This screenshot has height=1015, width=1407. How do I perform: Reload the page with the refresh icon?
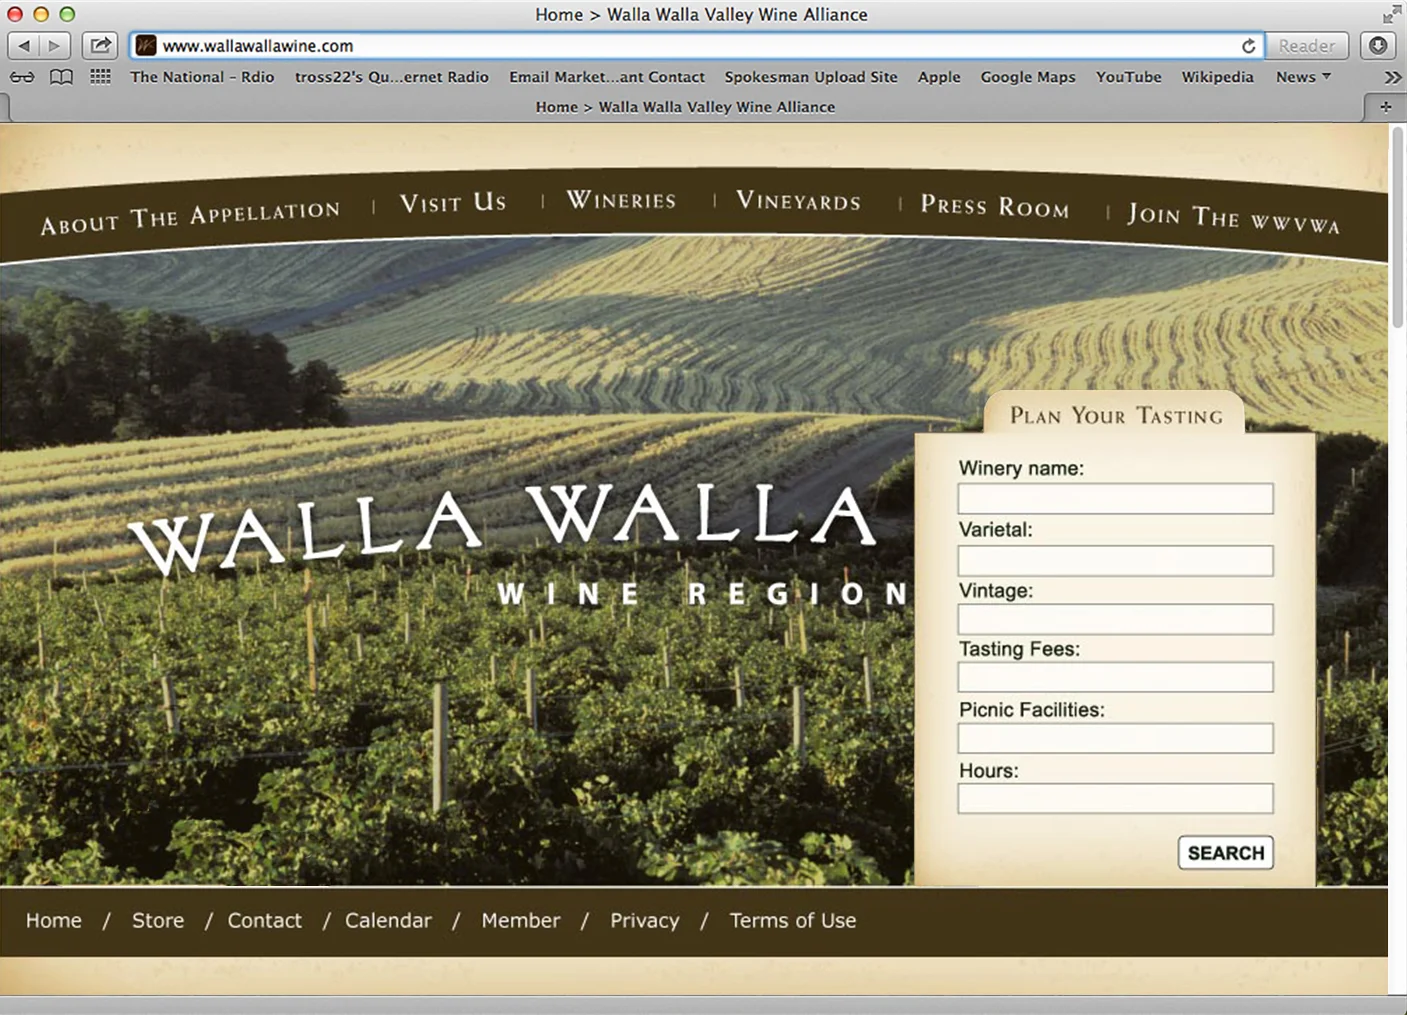tap(1248, 46)
